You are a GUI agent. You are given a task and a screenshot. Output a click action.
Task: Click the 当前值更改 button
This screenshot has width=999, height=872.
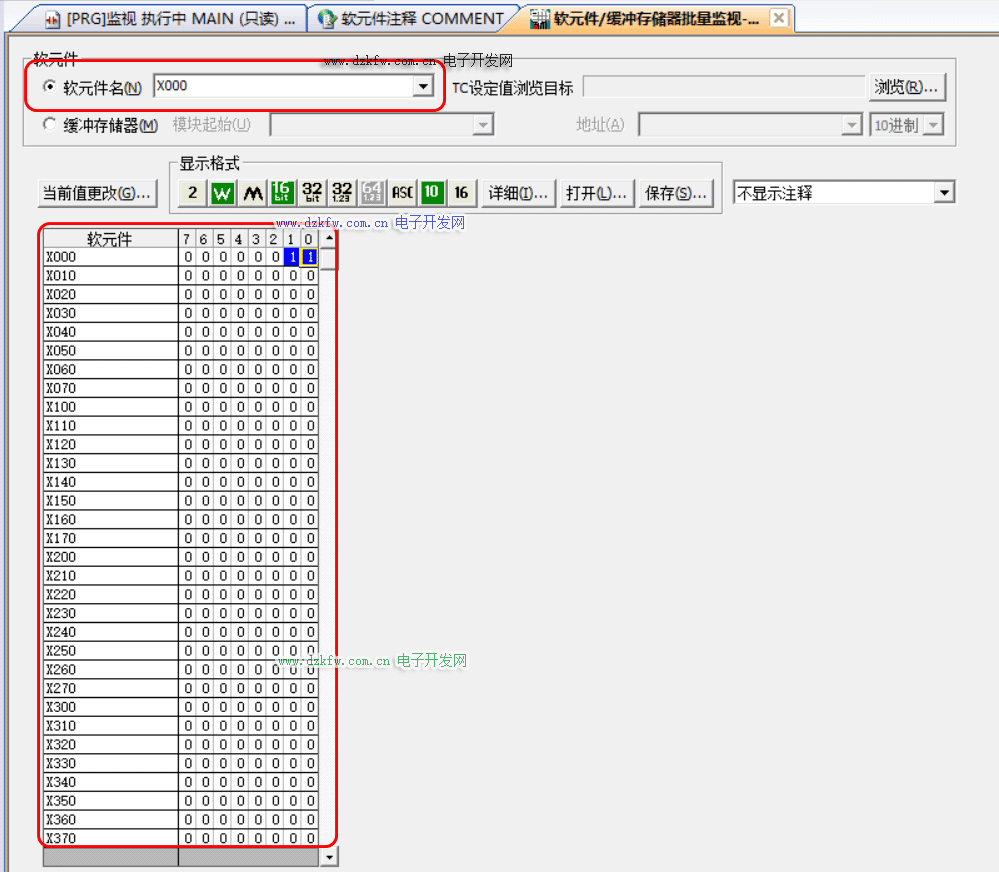tap(97, 193)
